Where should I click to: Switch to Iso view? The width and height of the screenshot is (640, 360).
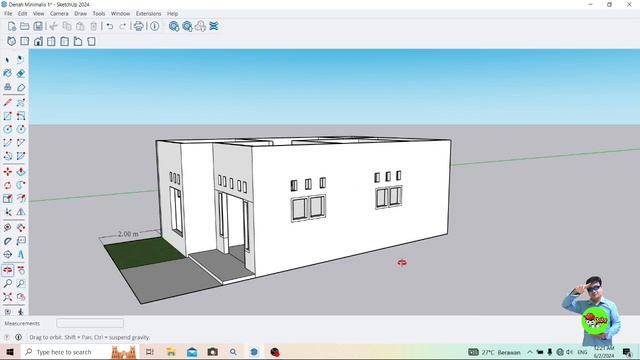(x=11, y=41)
